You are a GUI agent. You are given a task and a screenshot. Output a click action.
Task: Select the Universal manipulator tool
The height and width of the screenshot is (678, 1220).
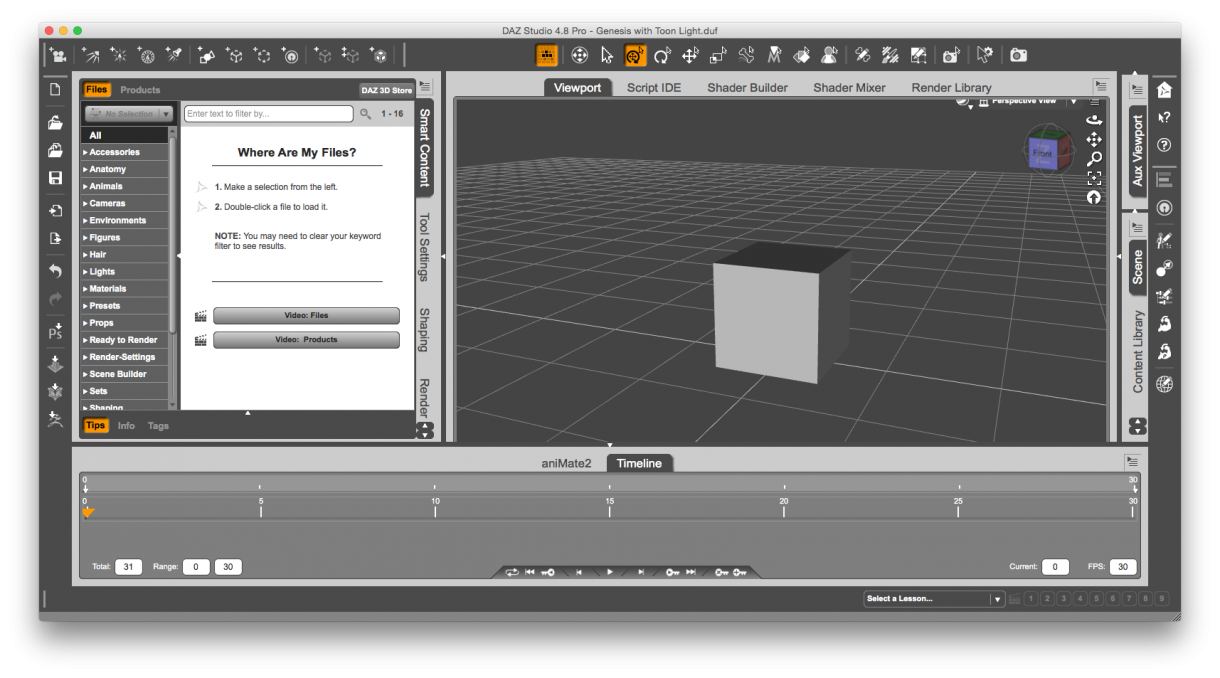coord(634,55)
